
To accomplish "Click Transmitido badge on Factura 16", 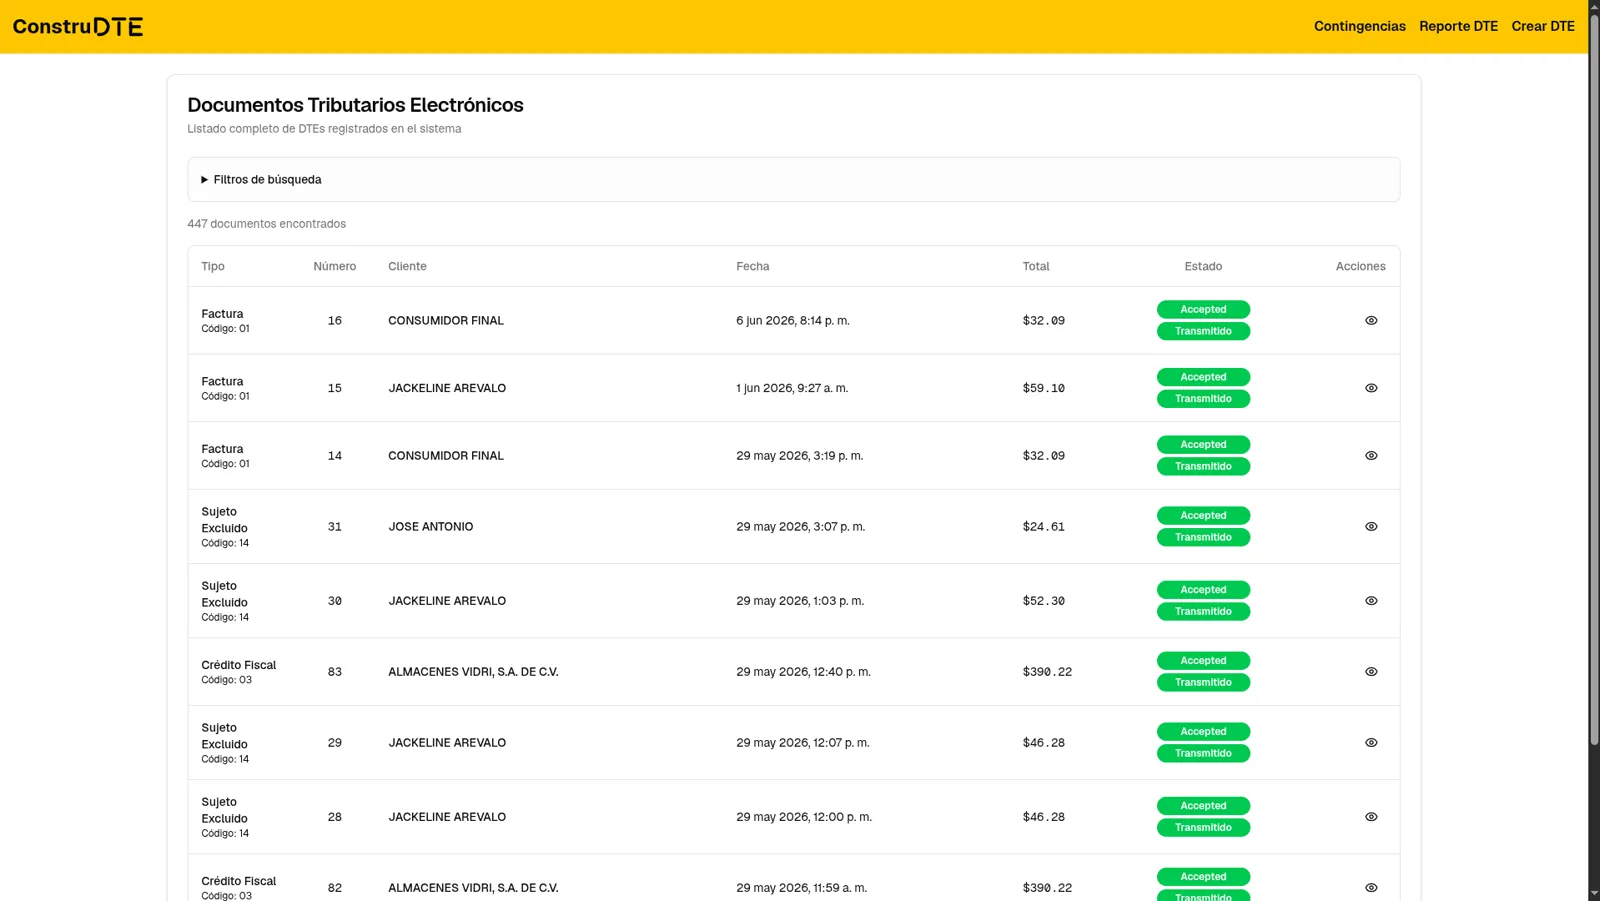I will pos(1203,331).
